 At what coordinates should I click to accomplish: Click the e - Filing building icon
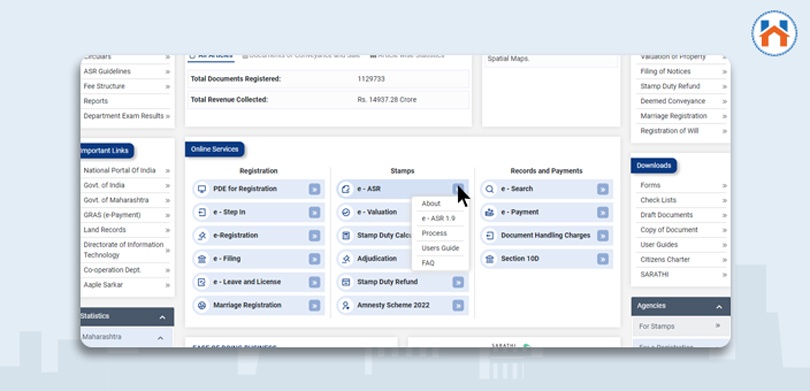coord(201,259)
